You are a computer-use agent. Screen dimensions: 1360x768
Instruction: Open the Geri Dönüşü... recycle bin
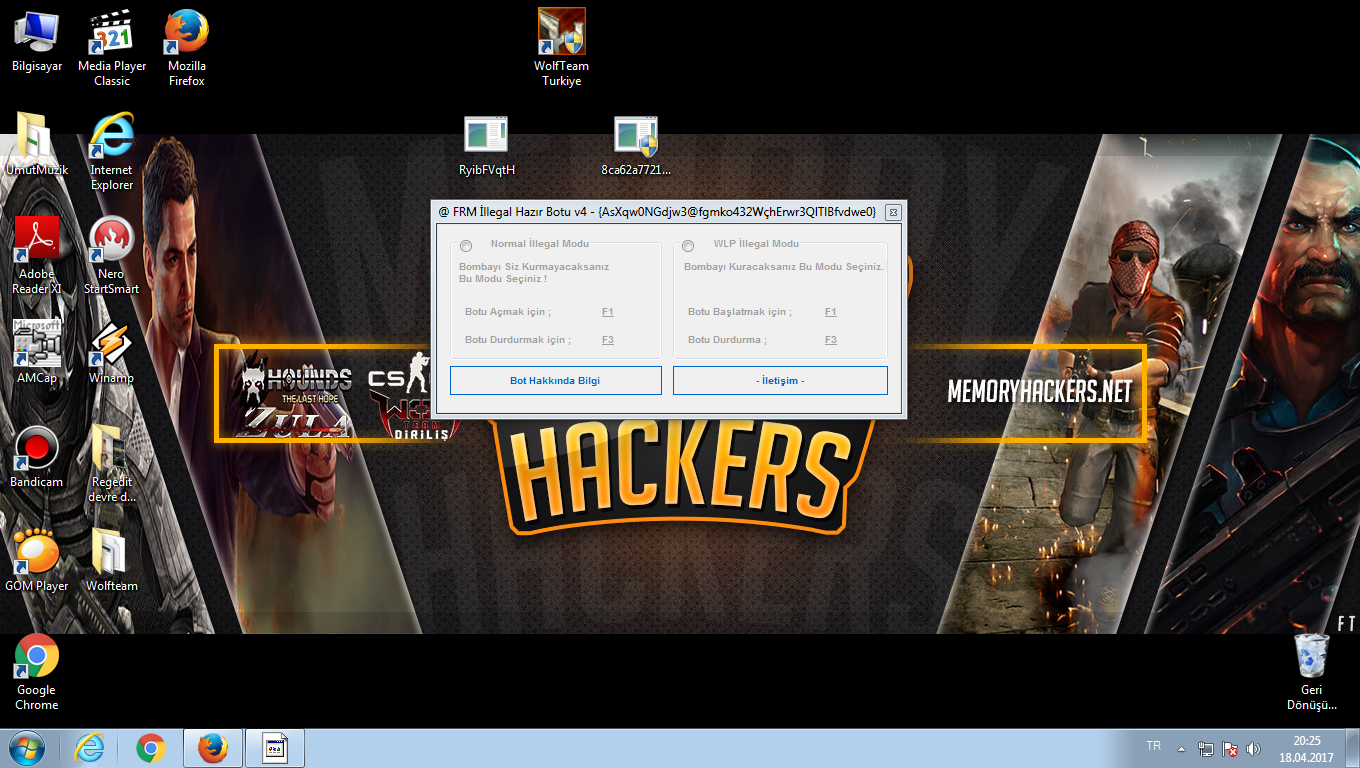tap(1312, 671)
